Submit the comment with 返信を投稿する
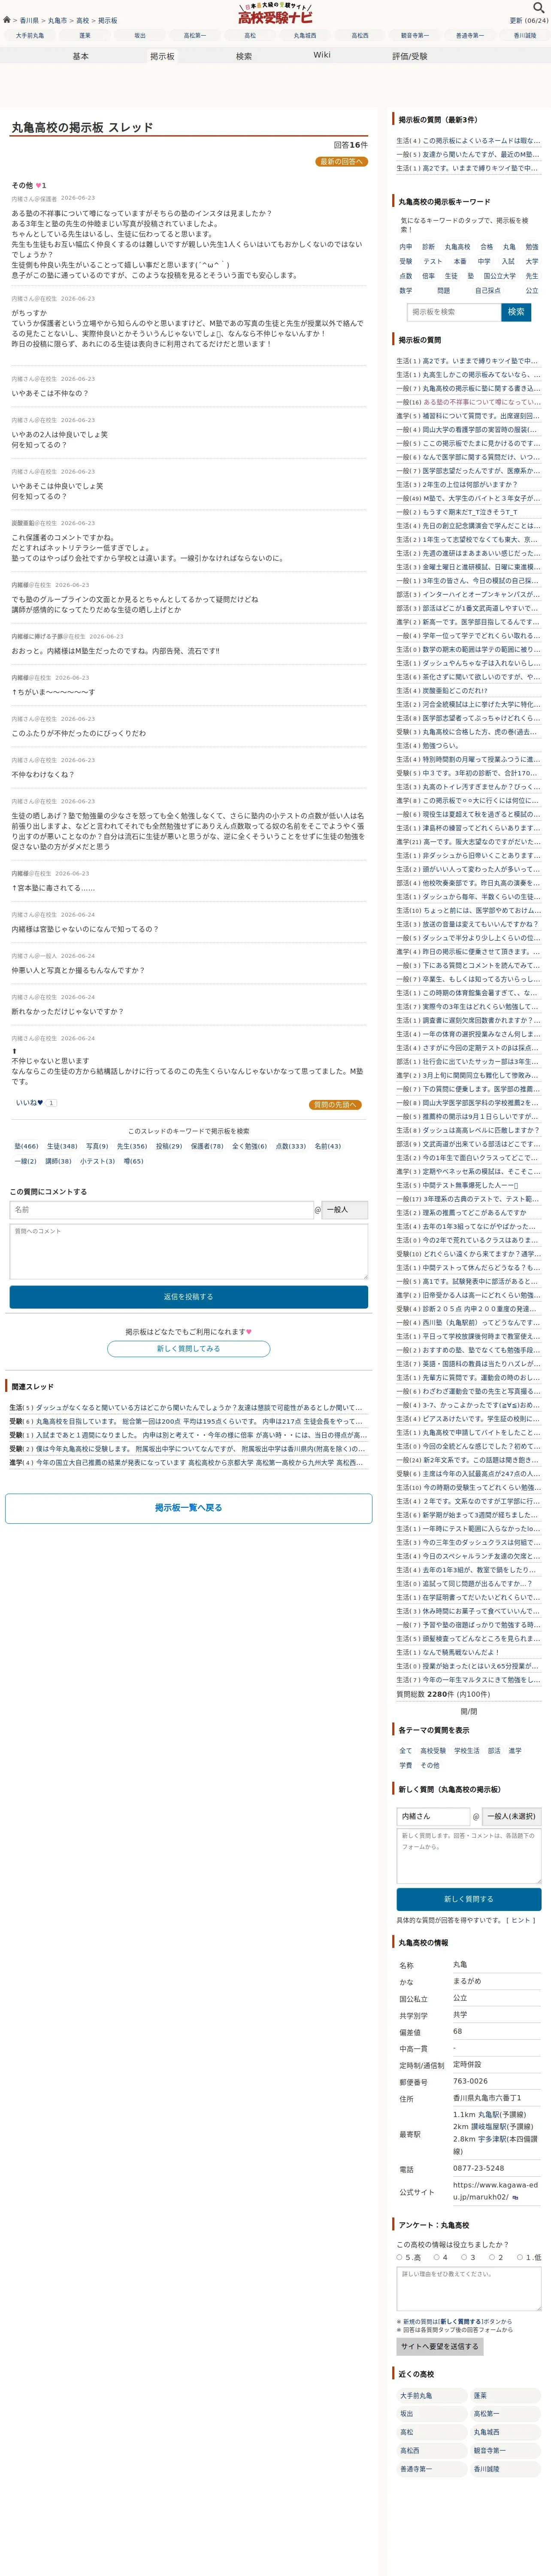Screen dimensions: 551x2576 coord(189,1296)
